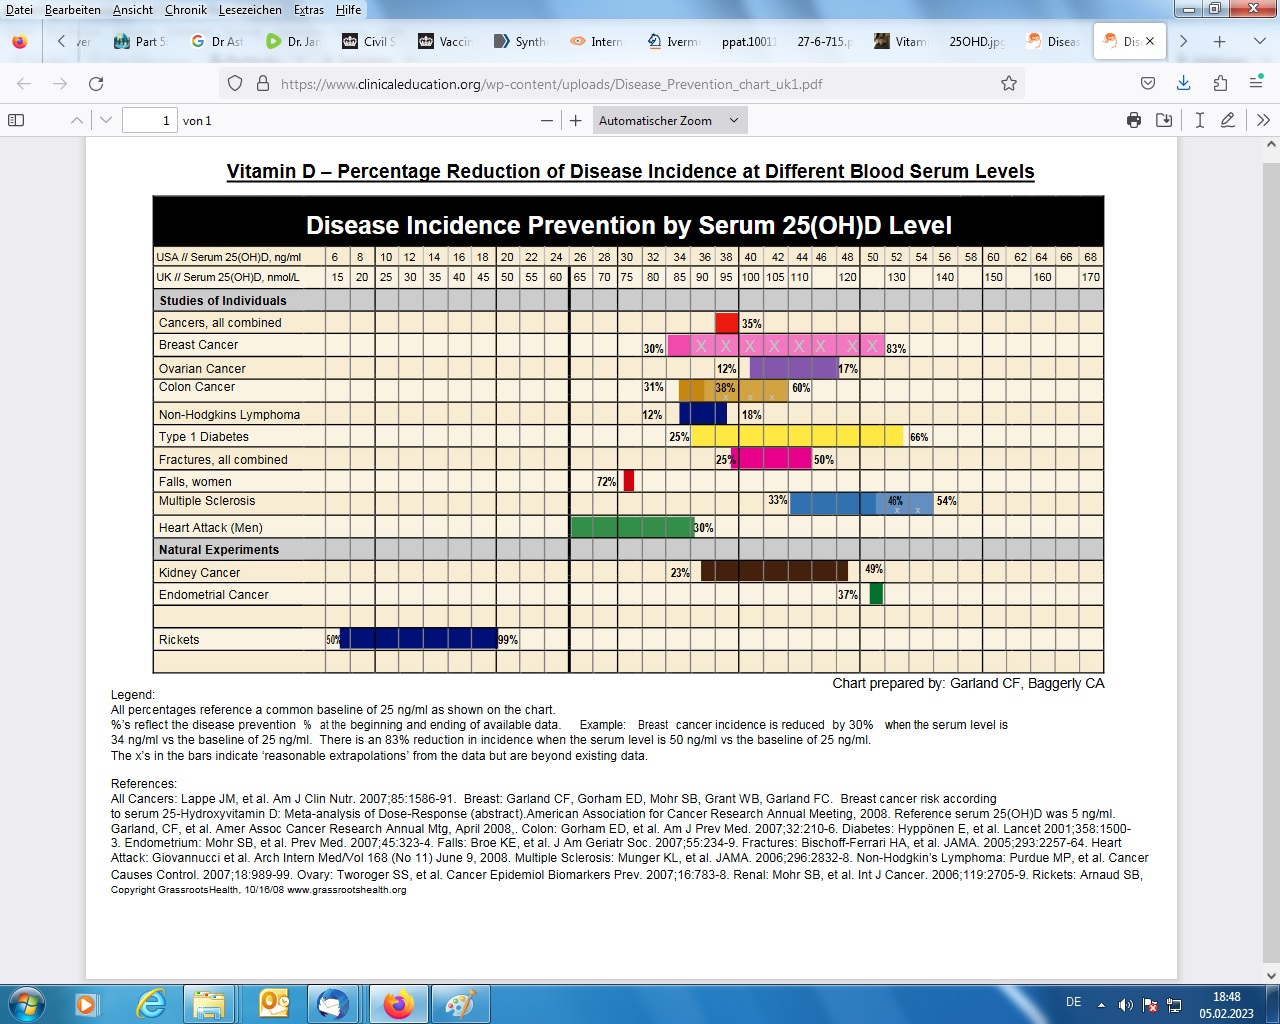Open the Paint taskbar icon
The image size is (1280, 1024).
[x=459, y=1004]
